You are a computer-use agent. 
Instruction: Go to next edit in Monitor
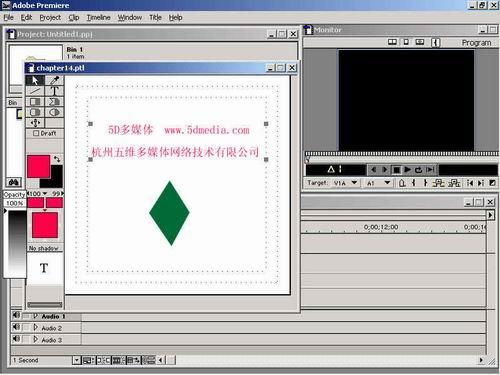(x=481, y=183)
